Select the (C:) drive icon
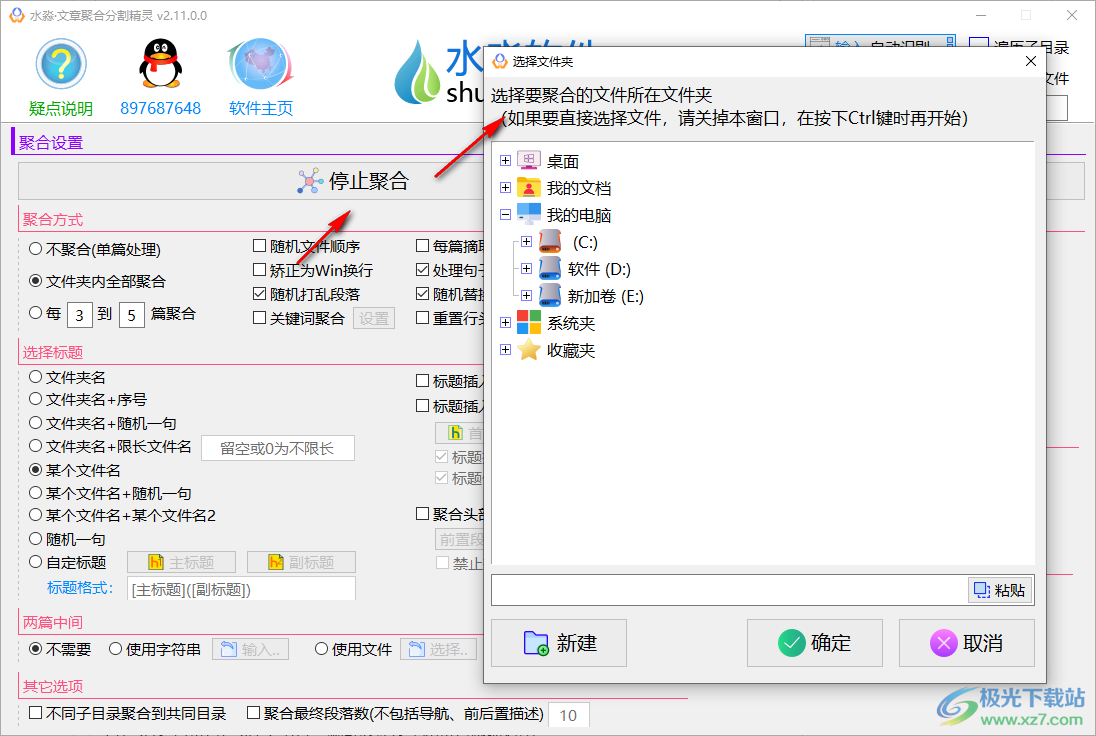1096x736 pixels. pyautogui.click(x=550, y=242)
